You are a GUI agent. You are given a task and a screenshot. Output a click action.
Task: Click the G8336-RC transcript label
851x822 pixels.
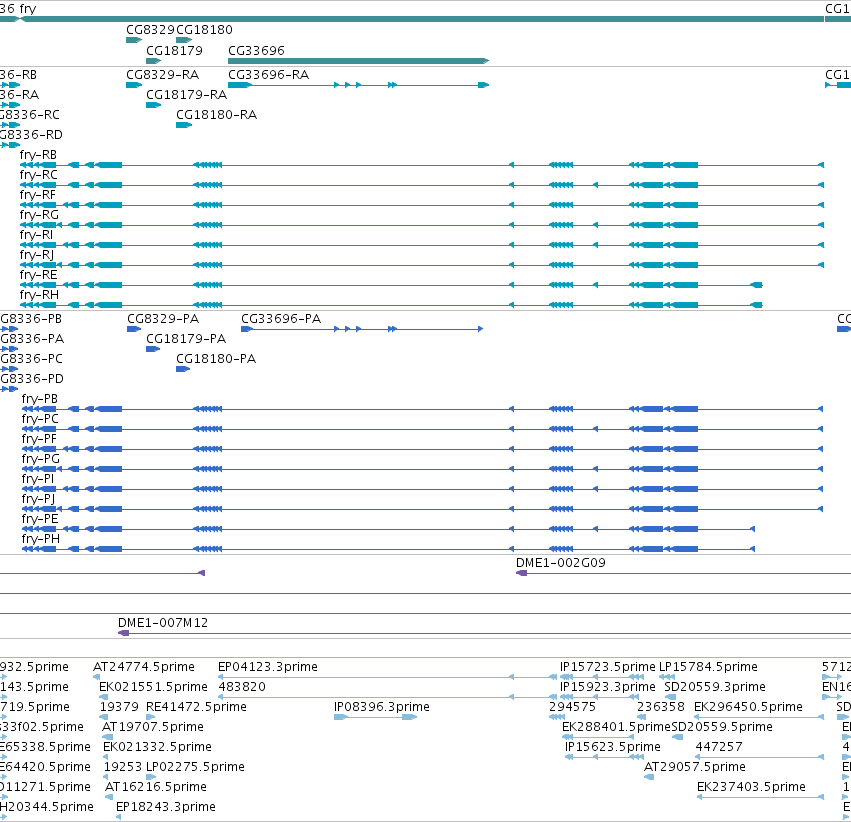pyautogui.click(x=30, y=114)
